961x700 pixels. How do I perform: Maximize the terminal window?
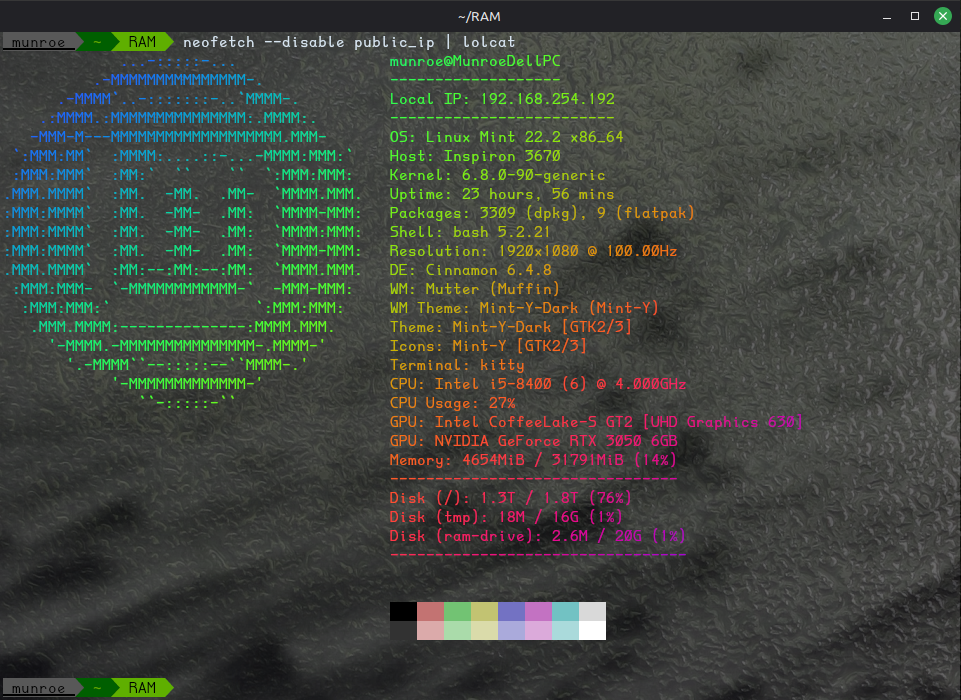915,16
